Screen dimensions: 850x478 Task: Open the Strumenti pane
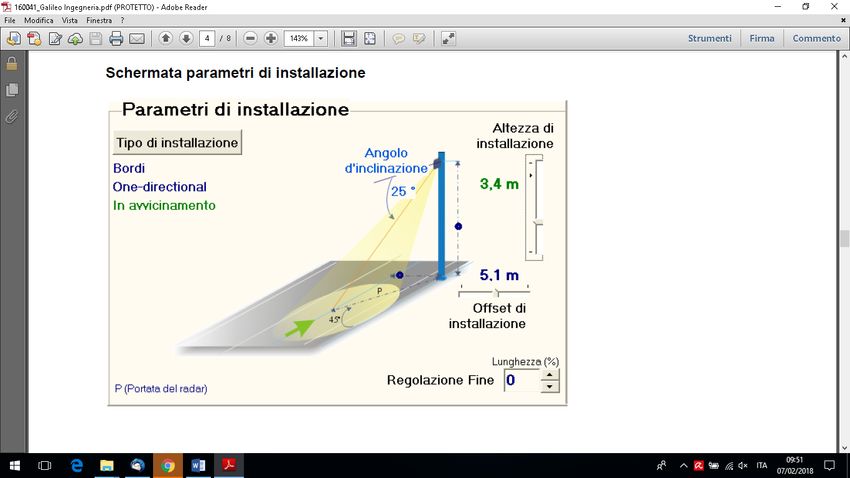[709, 38]
